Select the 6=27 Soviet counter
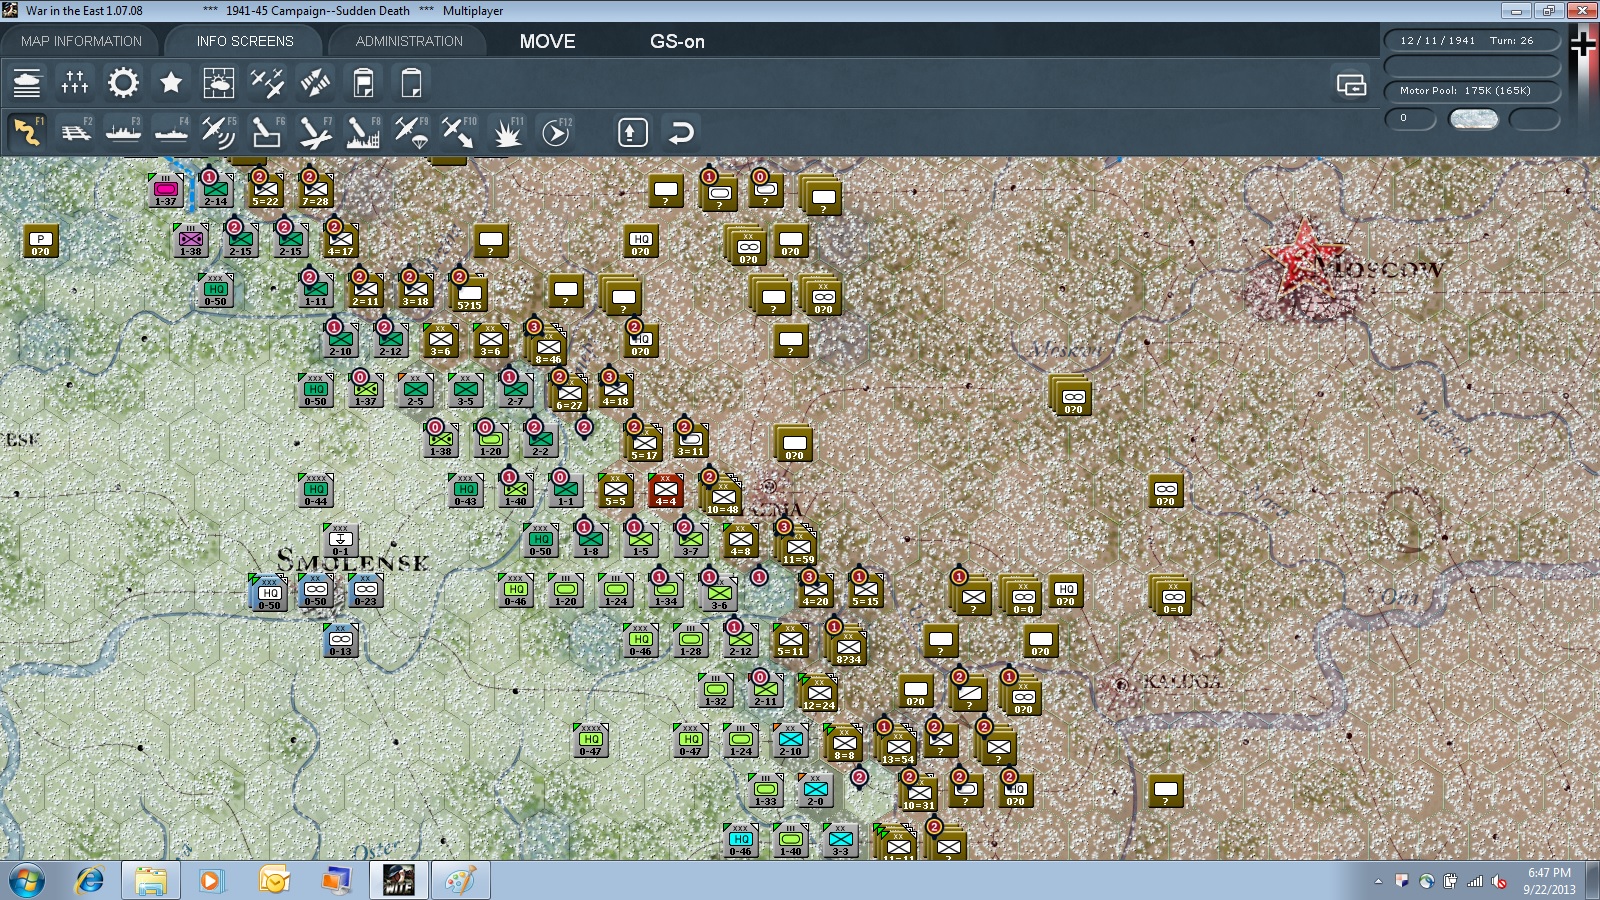Screen dimensions: 1600x900 (568, 393)
